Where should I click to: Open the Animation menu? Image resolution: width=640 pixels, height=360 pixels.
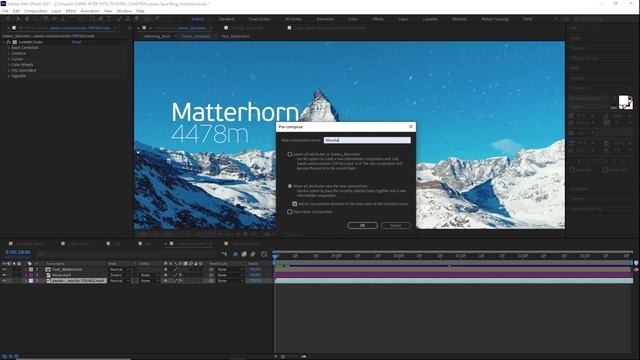pyautogui.click(x=89, y=11)
